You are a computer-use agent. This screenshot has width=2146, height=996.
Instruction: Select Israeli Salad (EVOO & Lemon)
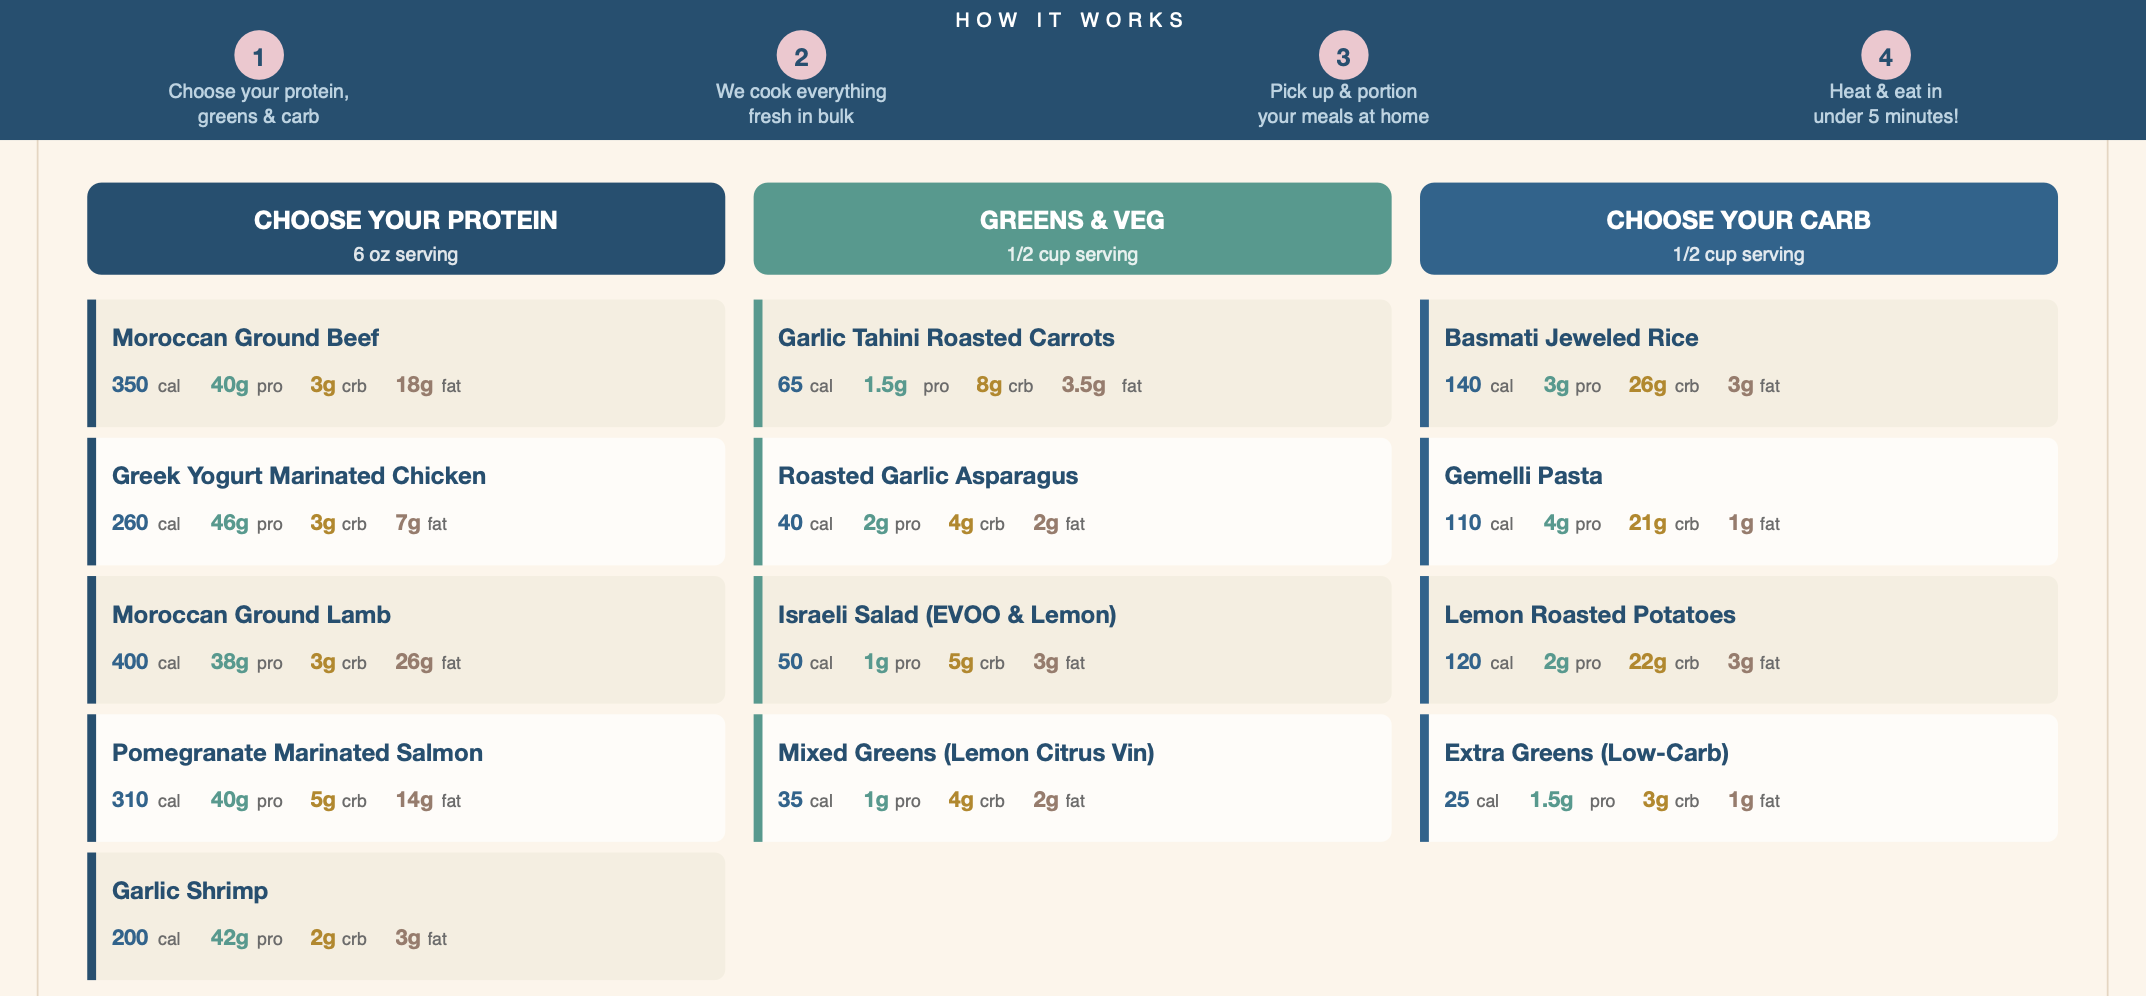pos(1072,639)
